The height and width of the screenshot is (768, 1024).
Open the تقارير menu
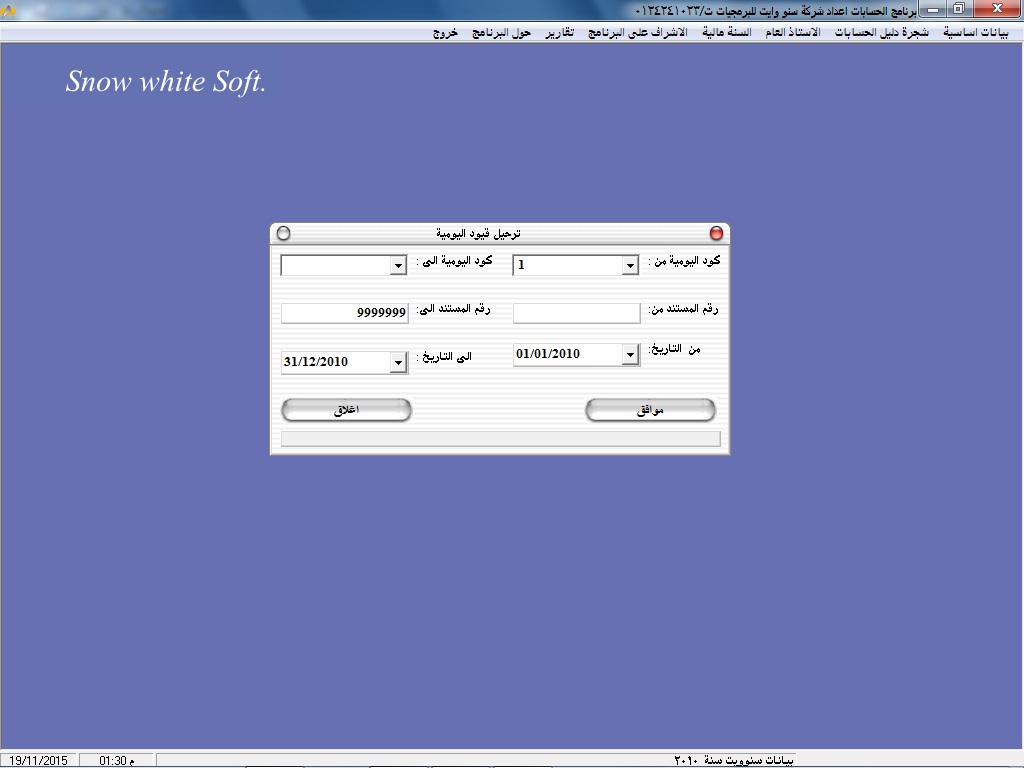point(559,32)
